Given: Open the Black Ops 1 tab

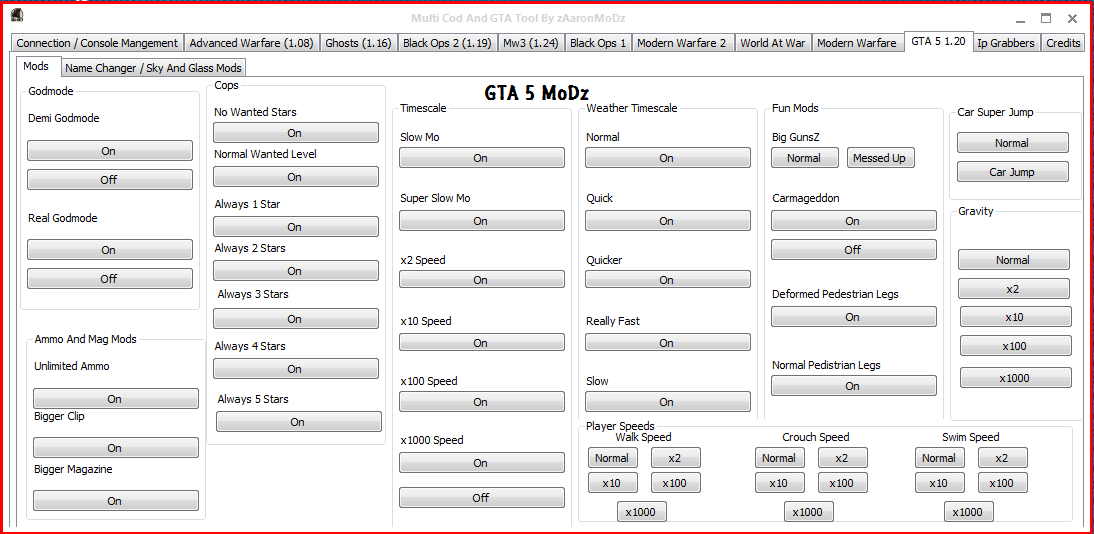Looking at the screenshot, I should 598,43.
